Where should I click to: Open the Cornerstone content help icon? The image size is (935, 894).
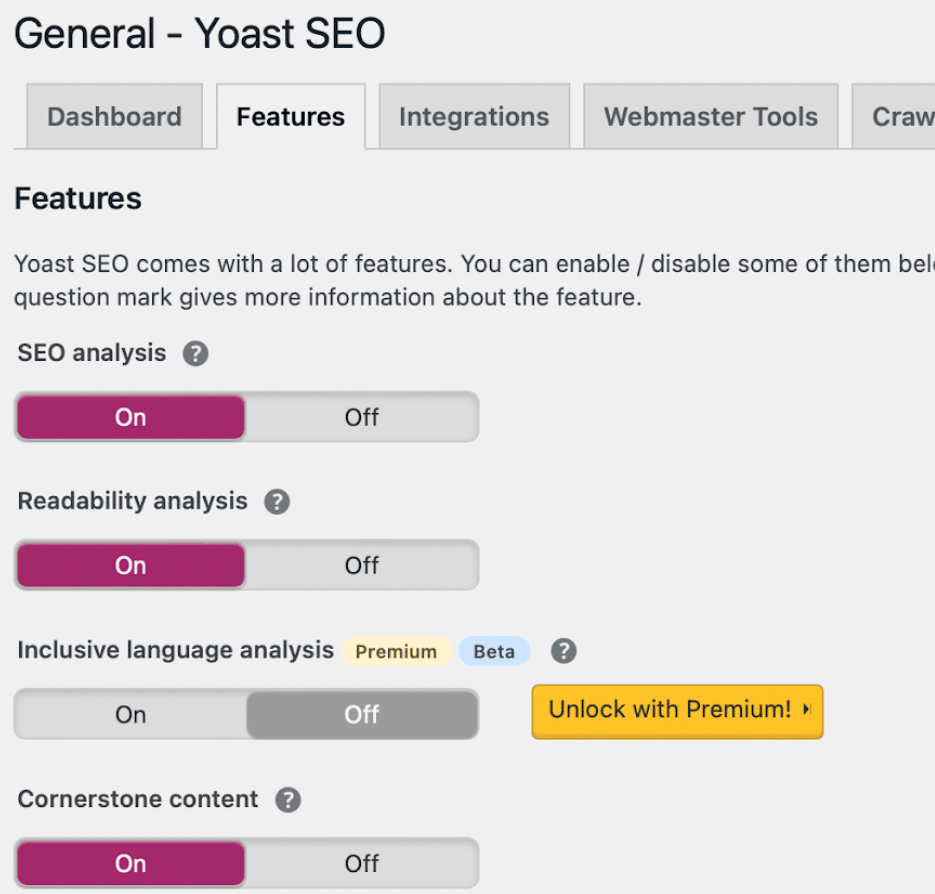pos(289,799)
